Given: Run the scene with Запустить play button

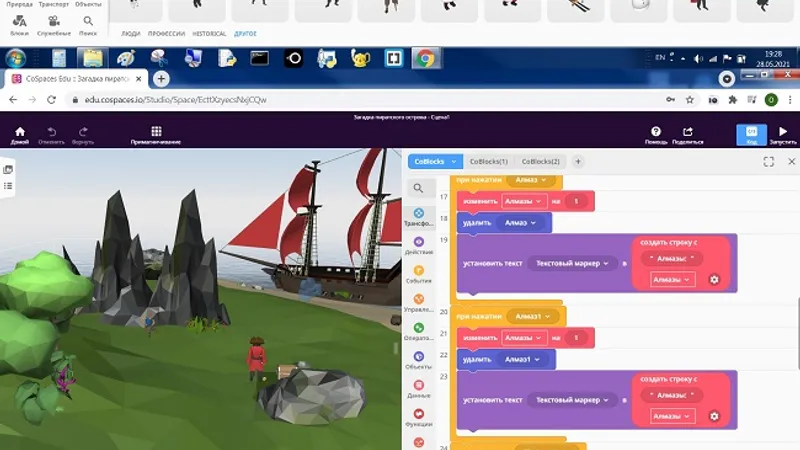Looking at the screenshot, I should click(x=783, y=135).
